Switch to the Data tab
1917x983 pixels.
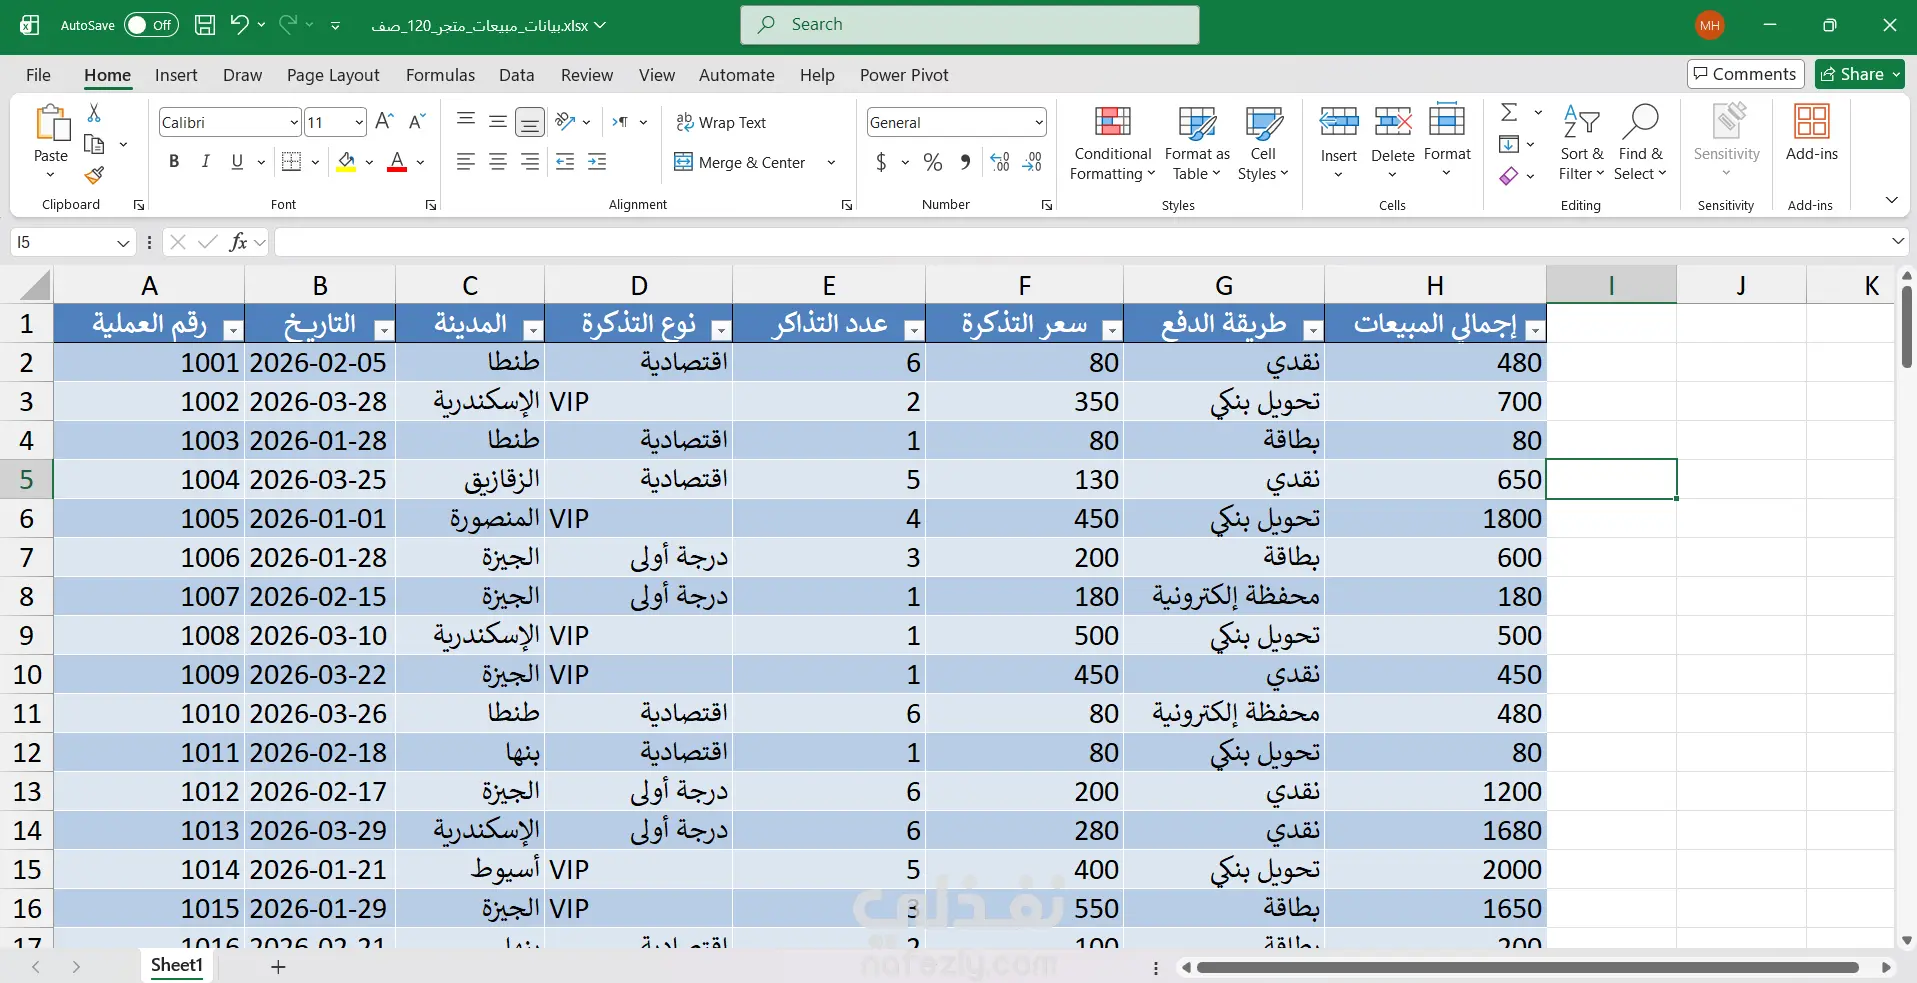point(516,75)
